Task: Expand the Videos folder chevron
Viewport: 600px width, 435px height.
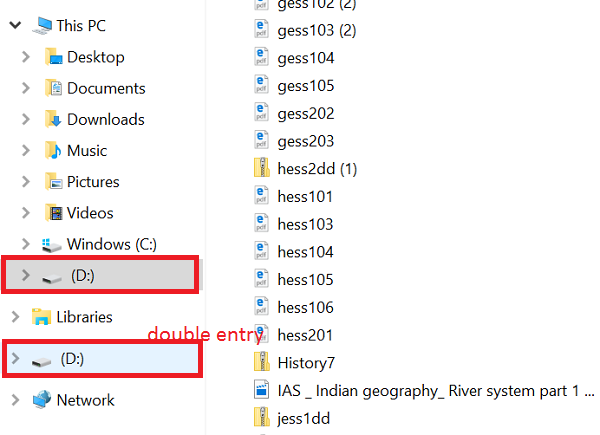Action: point(26,213)
